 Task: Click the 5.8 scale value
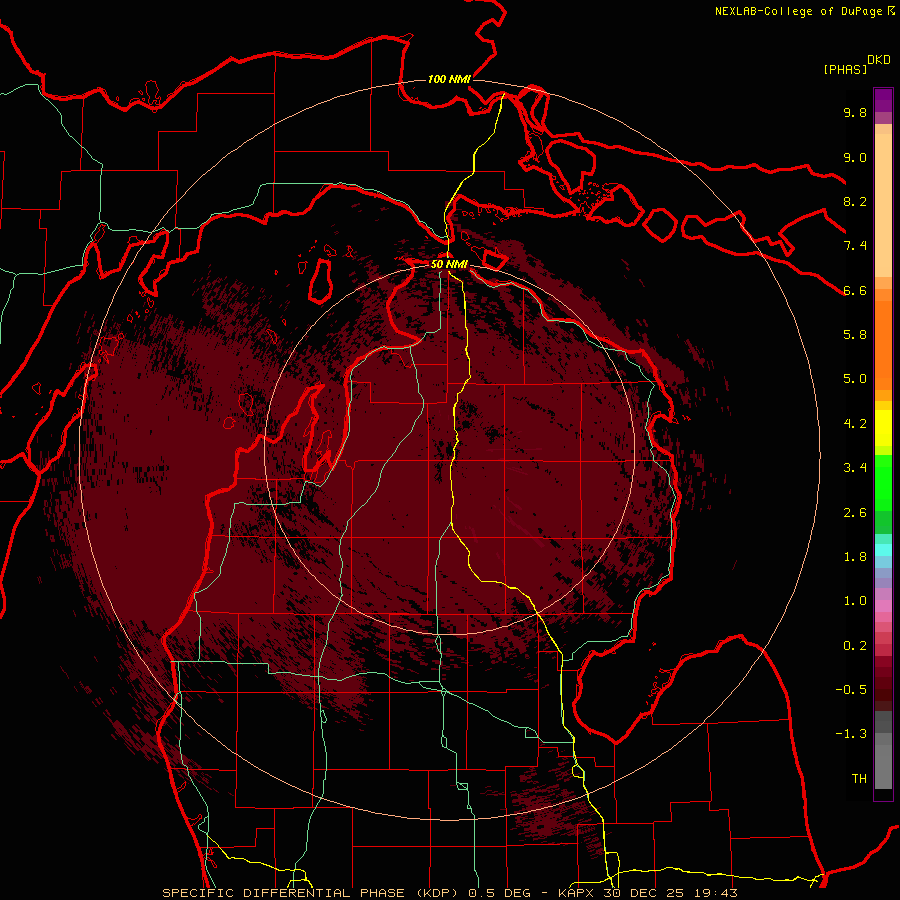coord(855,335)
